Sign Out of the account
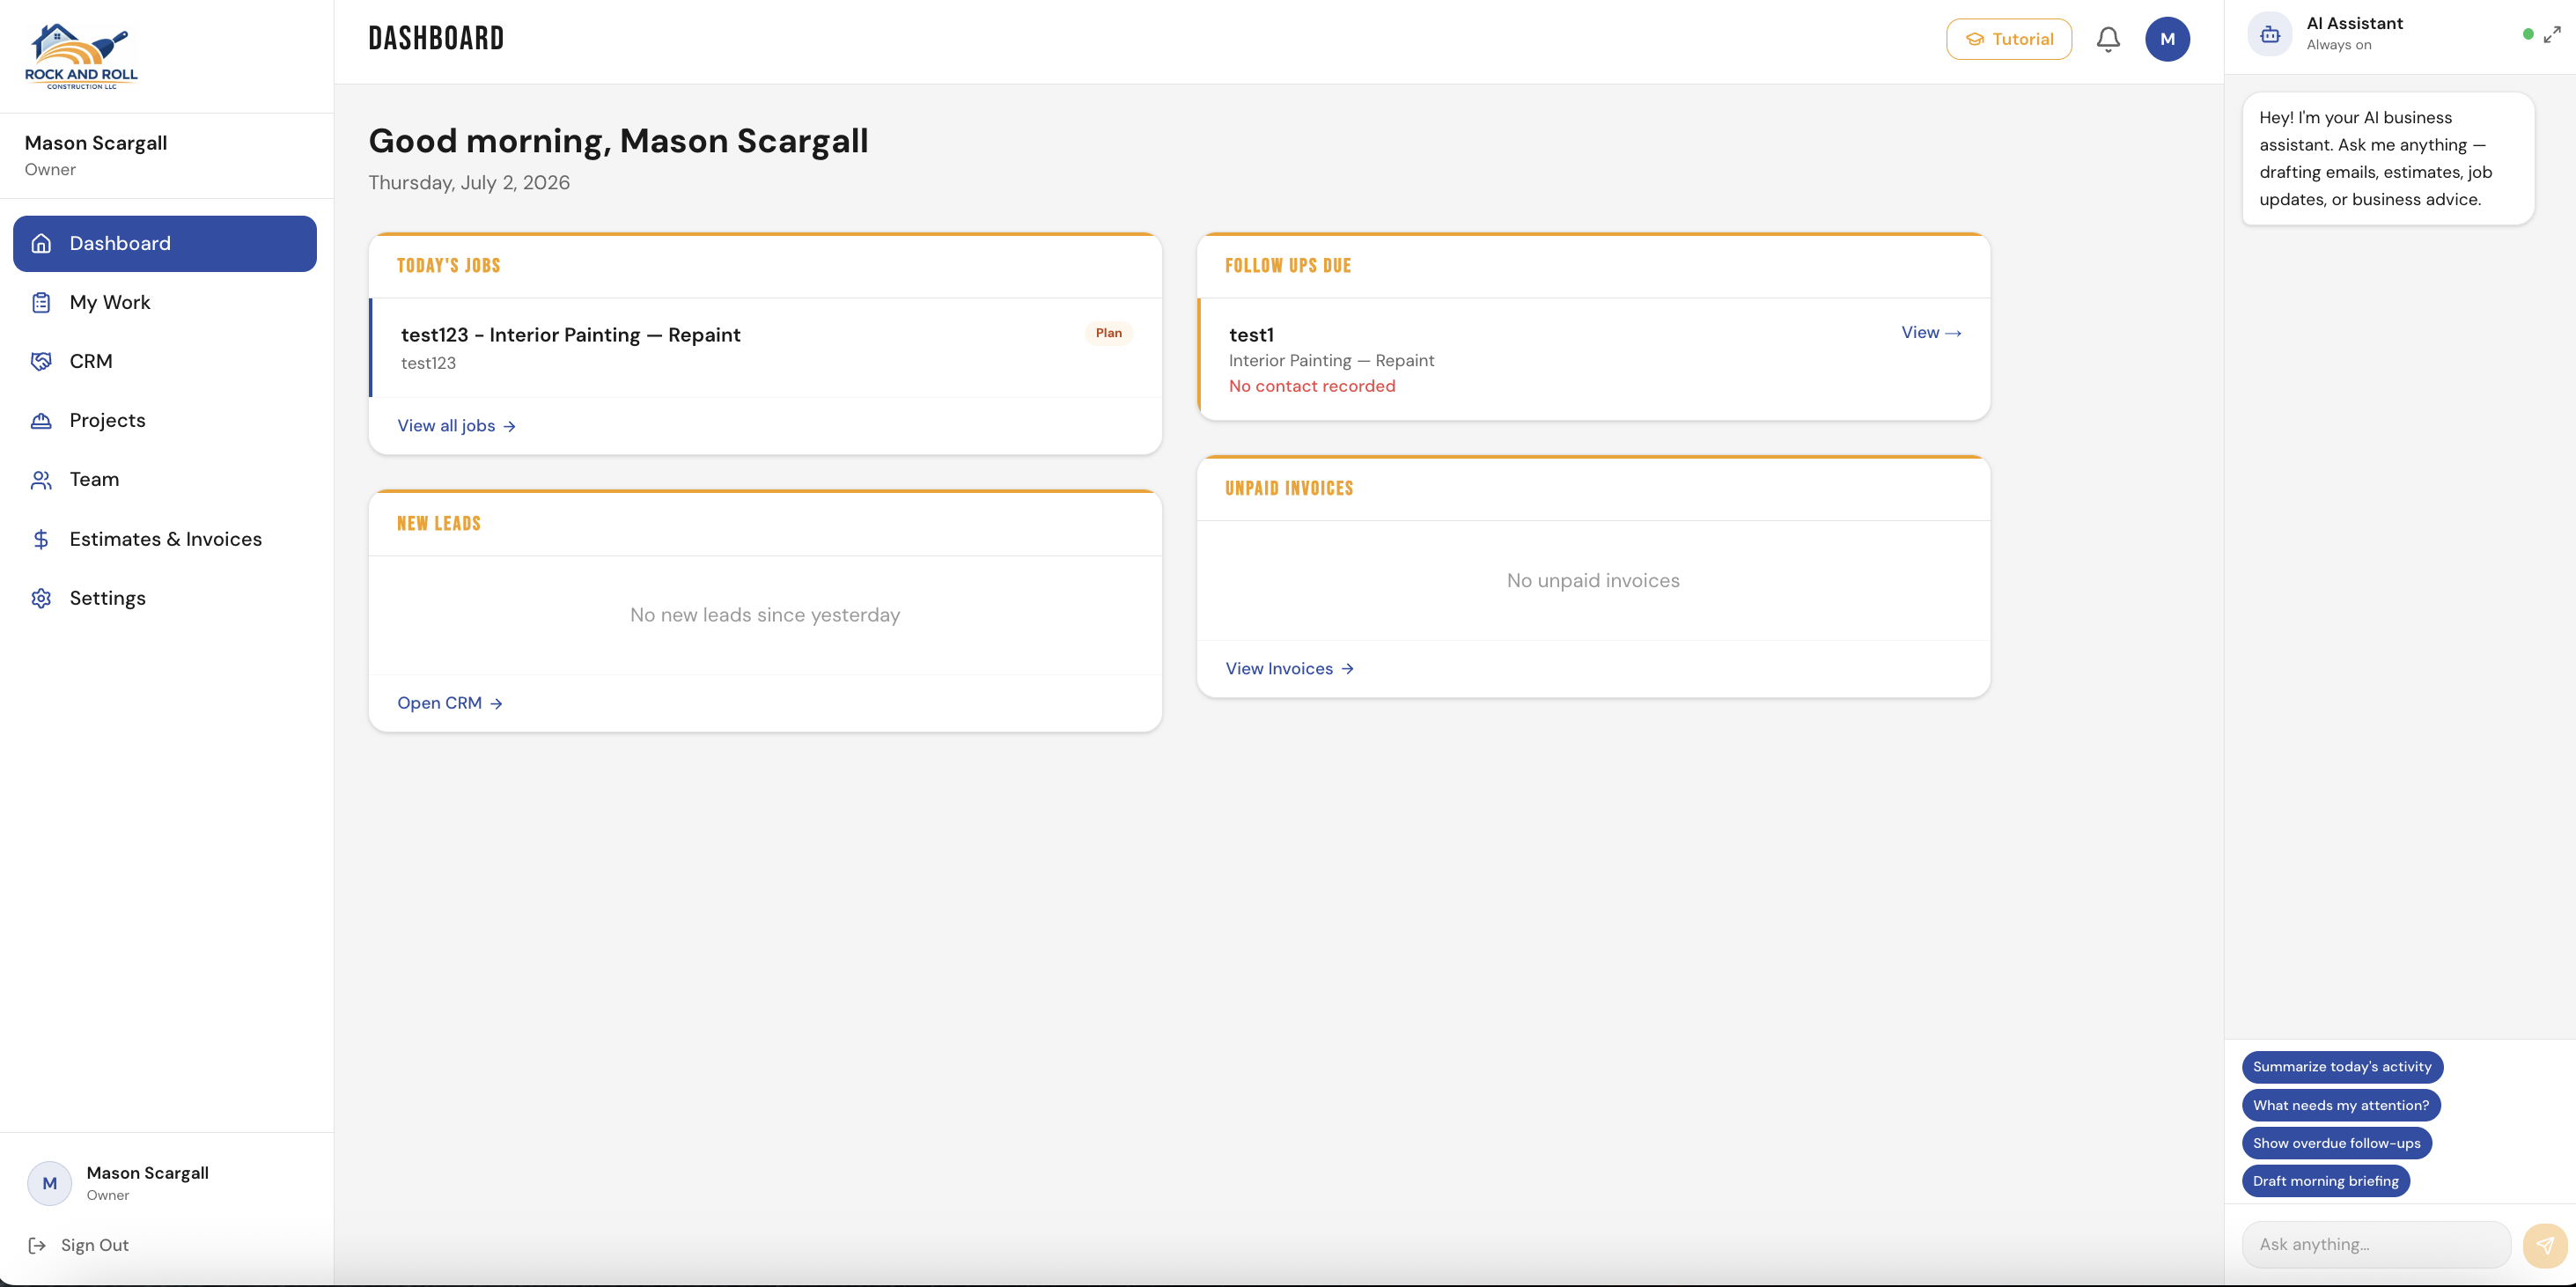The image size is (2576, 1287). pos(79,1245)
